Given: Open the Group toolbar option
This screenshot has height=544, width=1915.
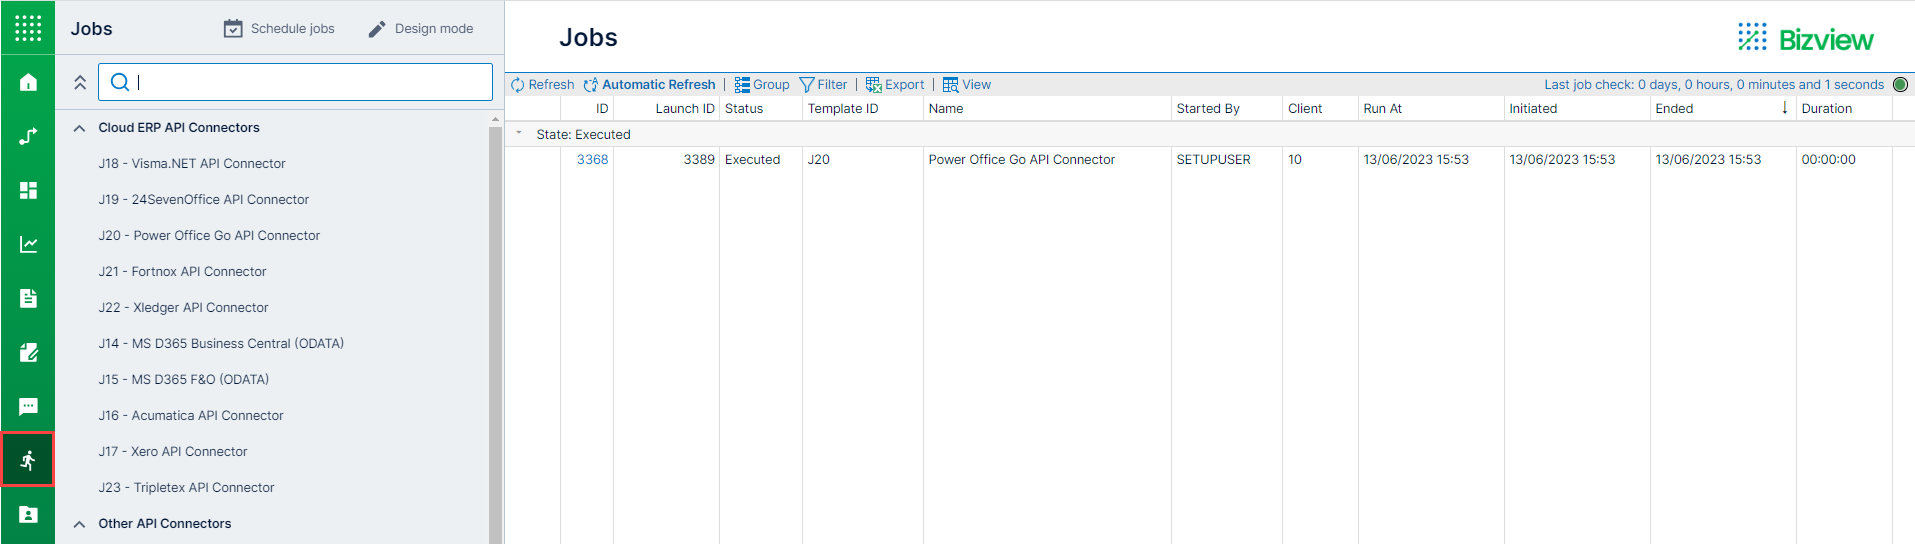Looking at the screenshot, I should pyautogui.click(x=762, y=85).
